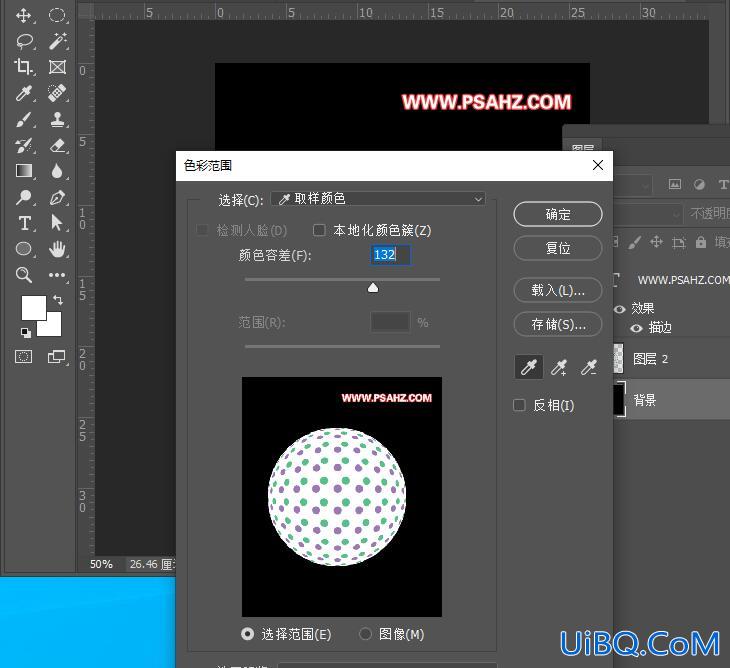Open the Layers panel tab
This screenshot has width=730, height=668.
pyautogui.click(x=583, y=147)
